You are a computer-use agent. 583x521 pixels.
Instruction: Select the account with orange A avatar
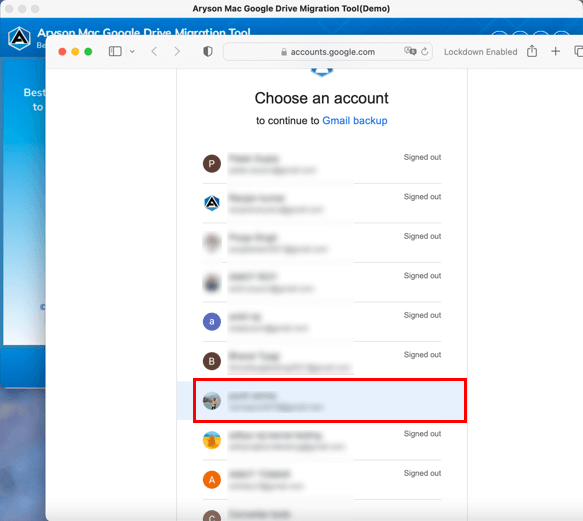[322, 480]
